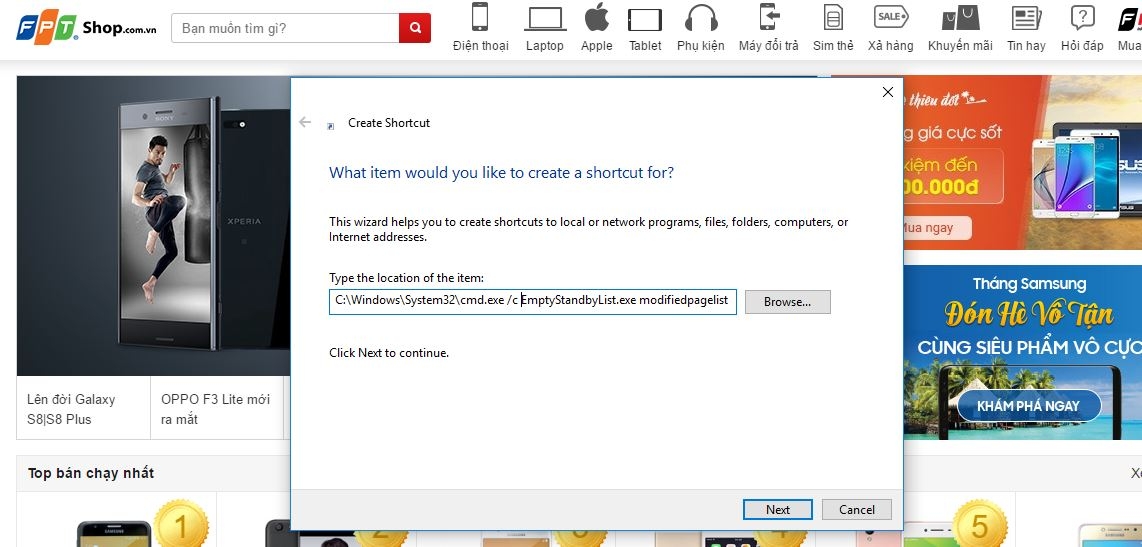Open the Phụ kiện headphones icon
Screen dimensions: 1142x547
[701, 17]
